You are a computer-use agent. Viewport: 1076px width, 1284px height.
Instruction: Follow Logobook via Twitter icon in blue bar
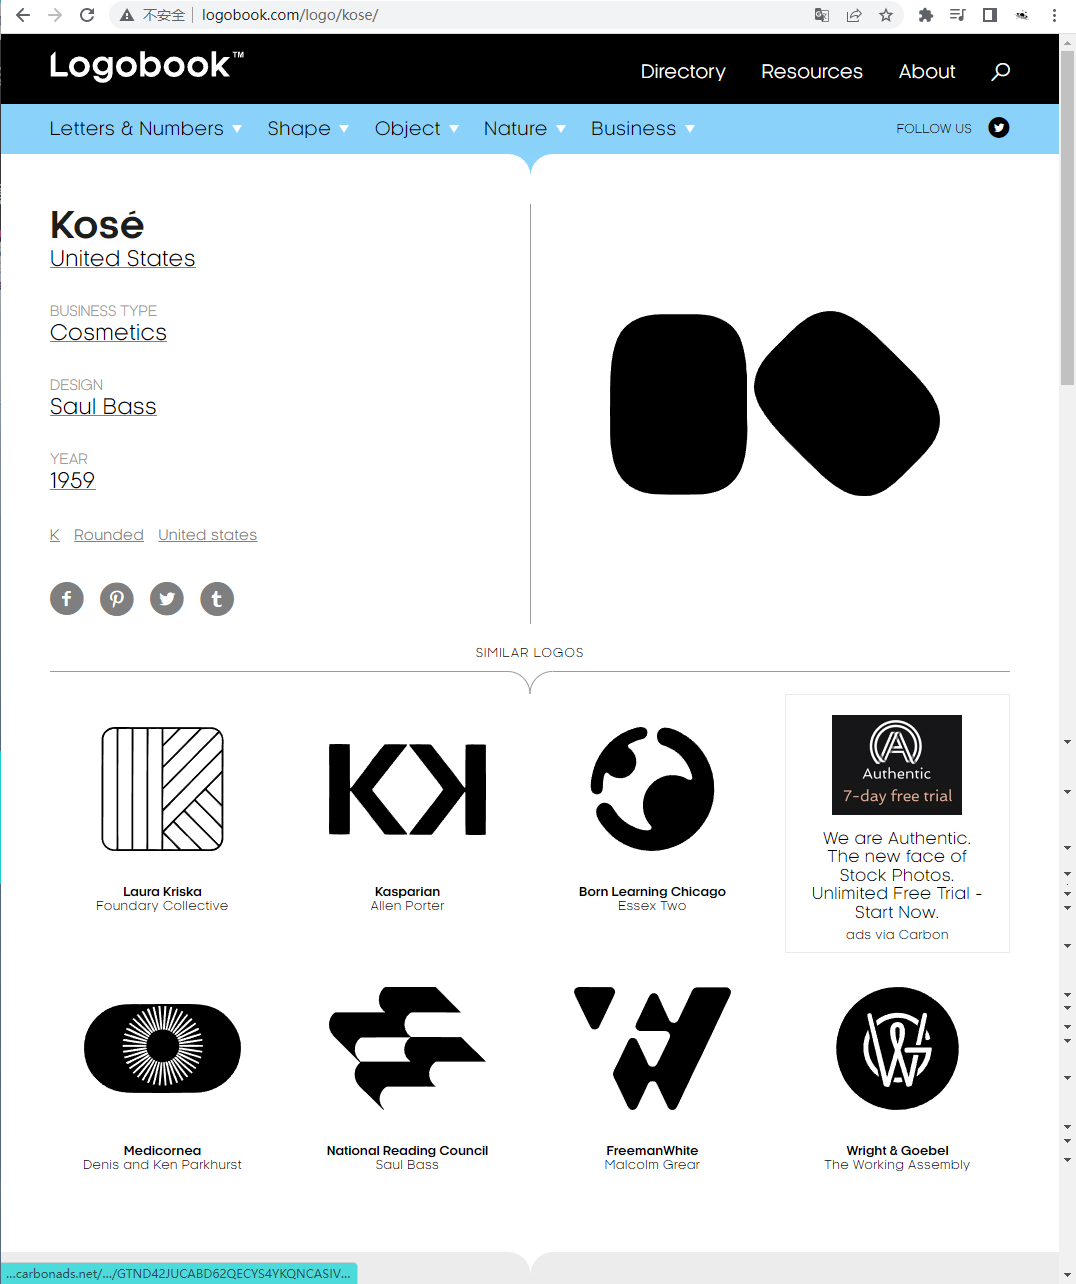(998, 128)
